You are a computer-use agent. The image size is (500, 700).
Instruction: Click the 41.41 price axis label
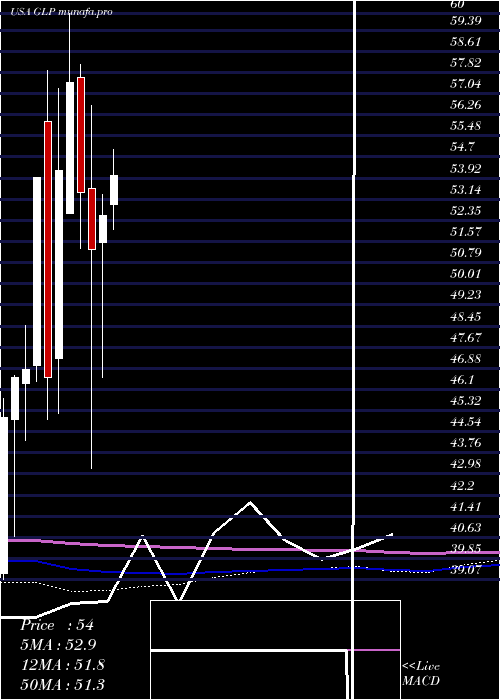tap(466, 507)
